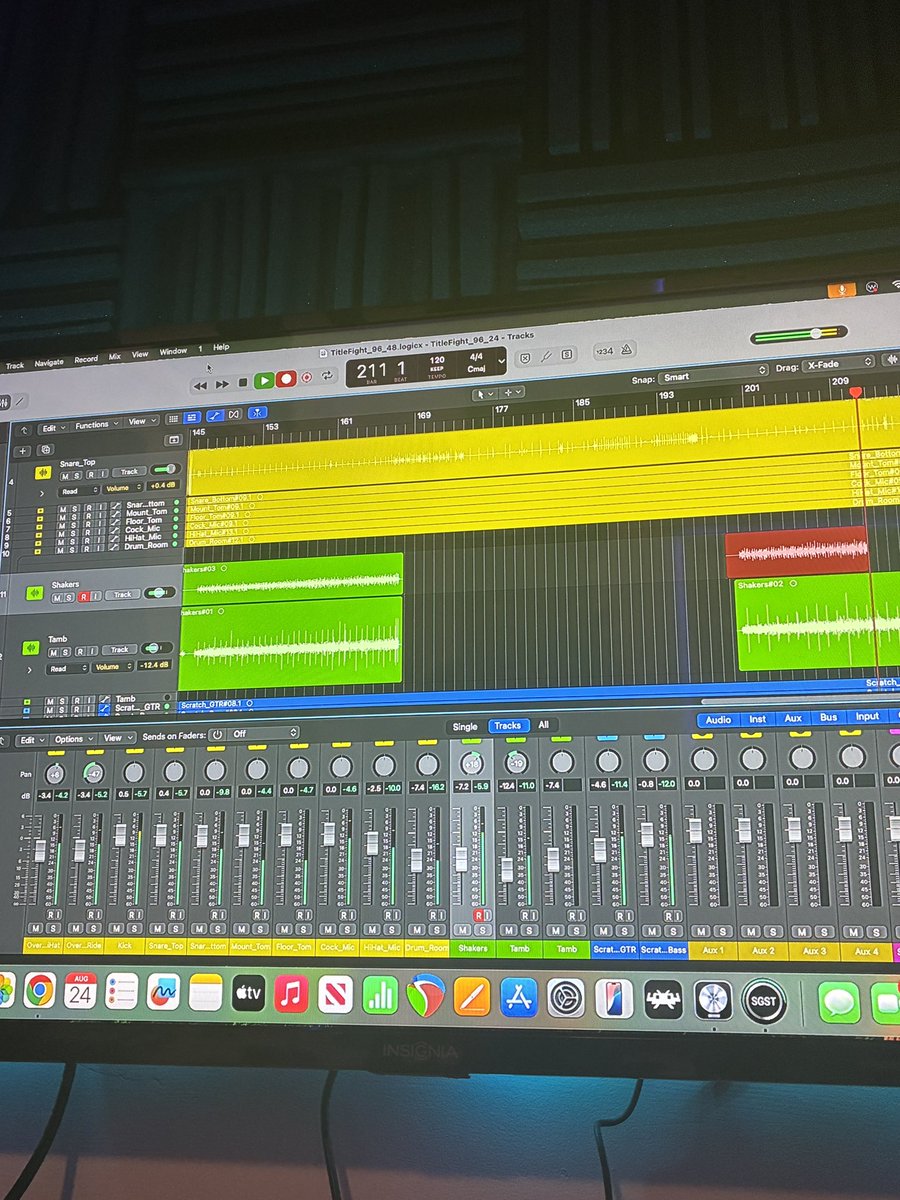900x1200 pixels.
Task: Open the Numbers app from the Dock
Action: click(x=380, y=996)
